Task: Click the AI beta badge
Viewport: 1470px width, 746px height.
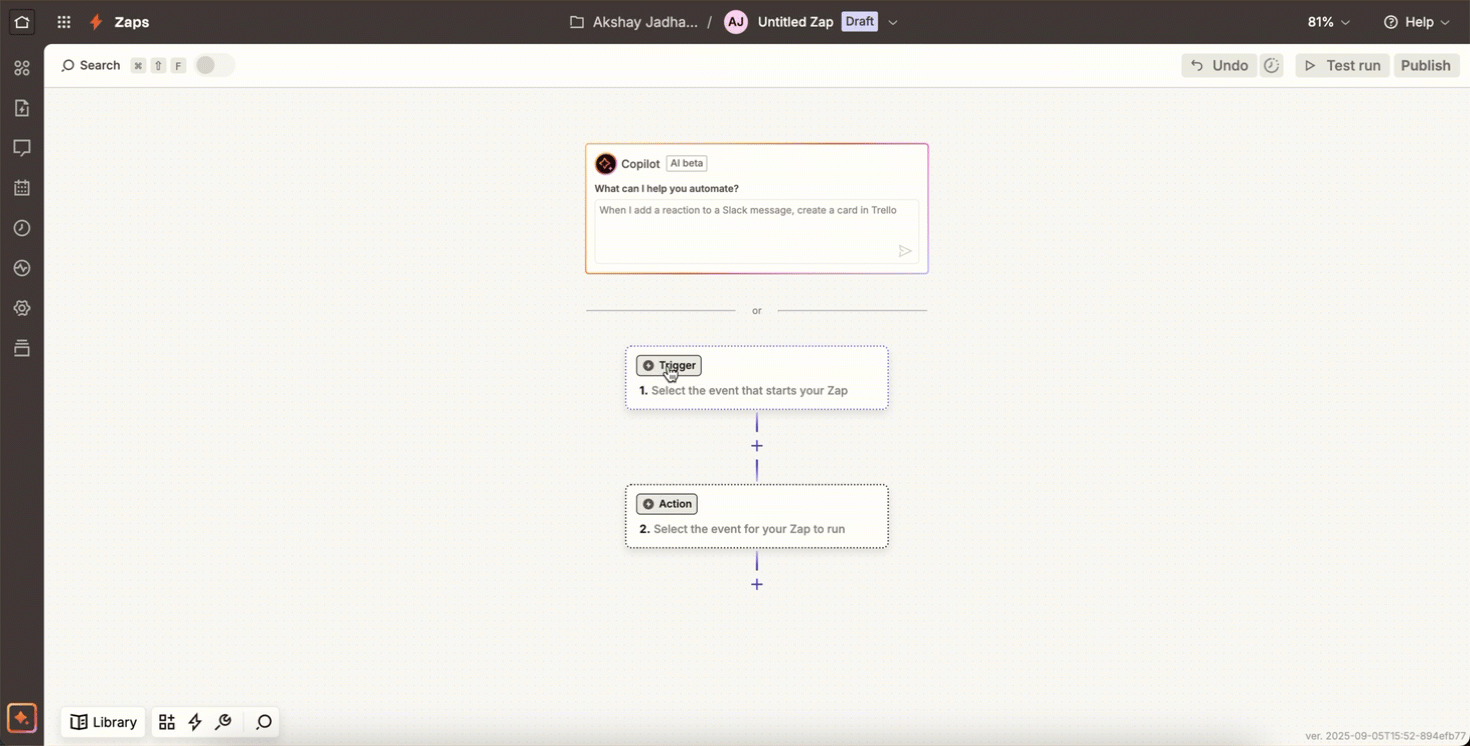Action: [687, 163]
